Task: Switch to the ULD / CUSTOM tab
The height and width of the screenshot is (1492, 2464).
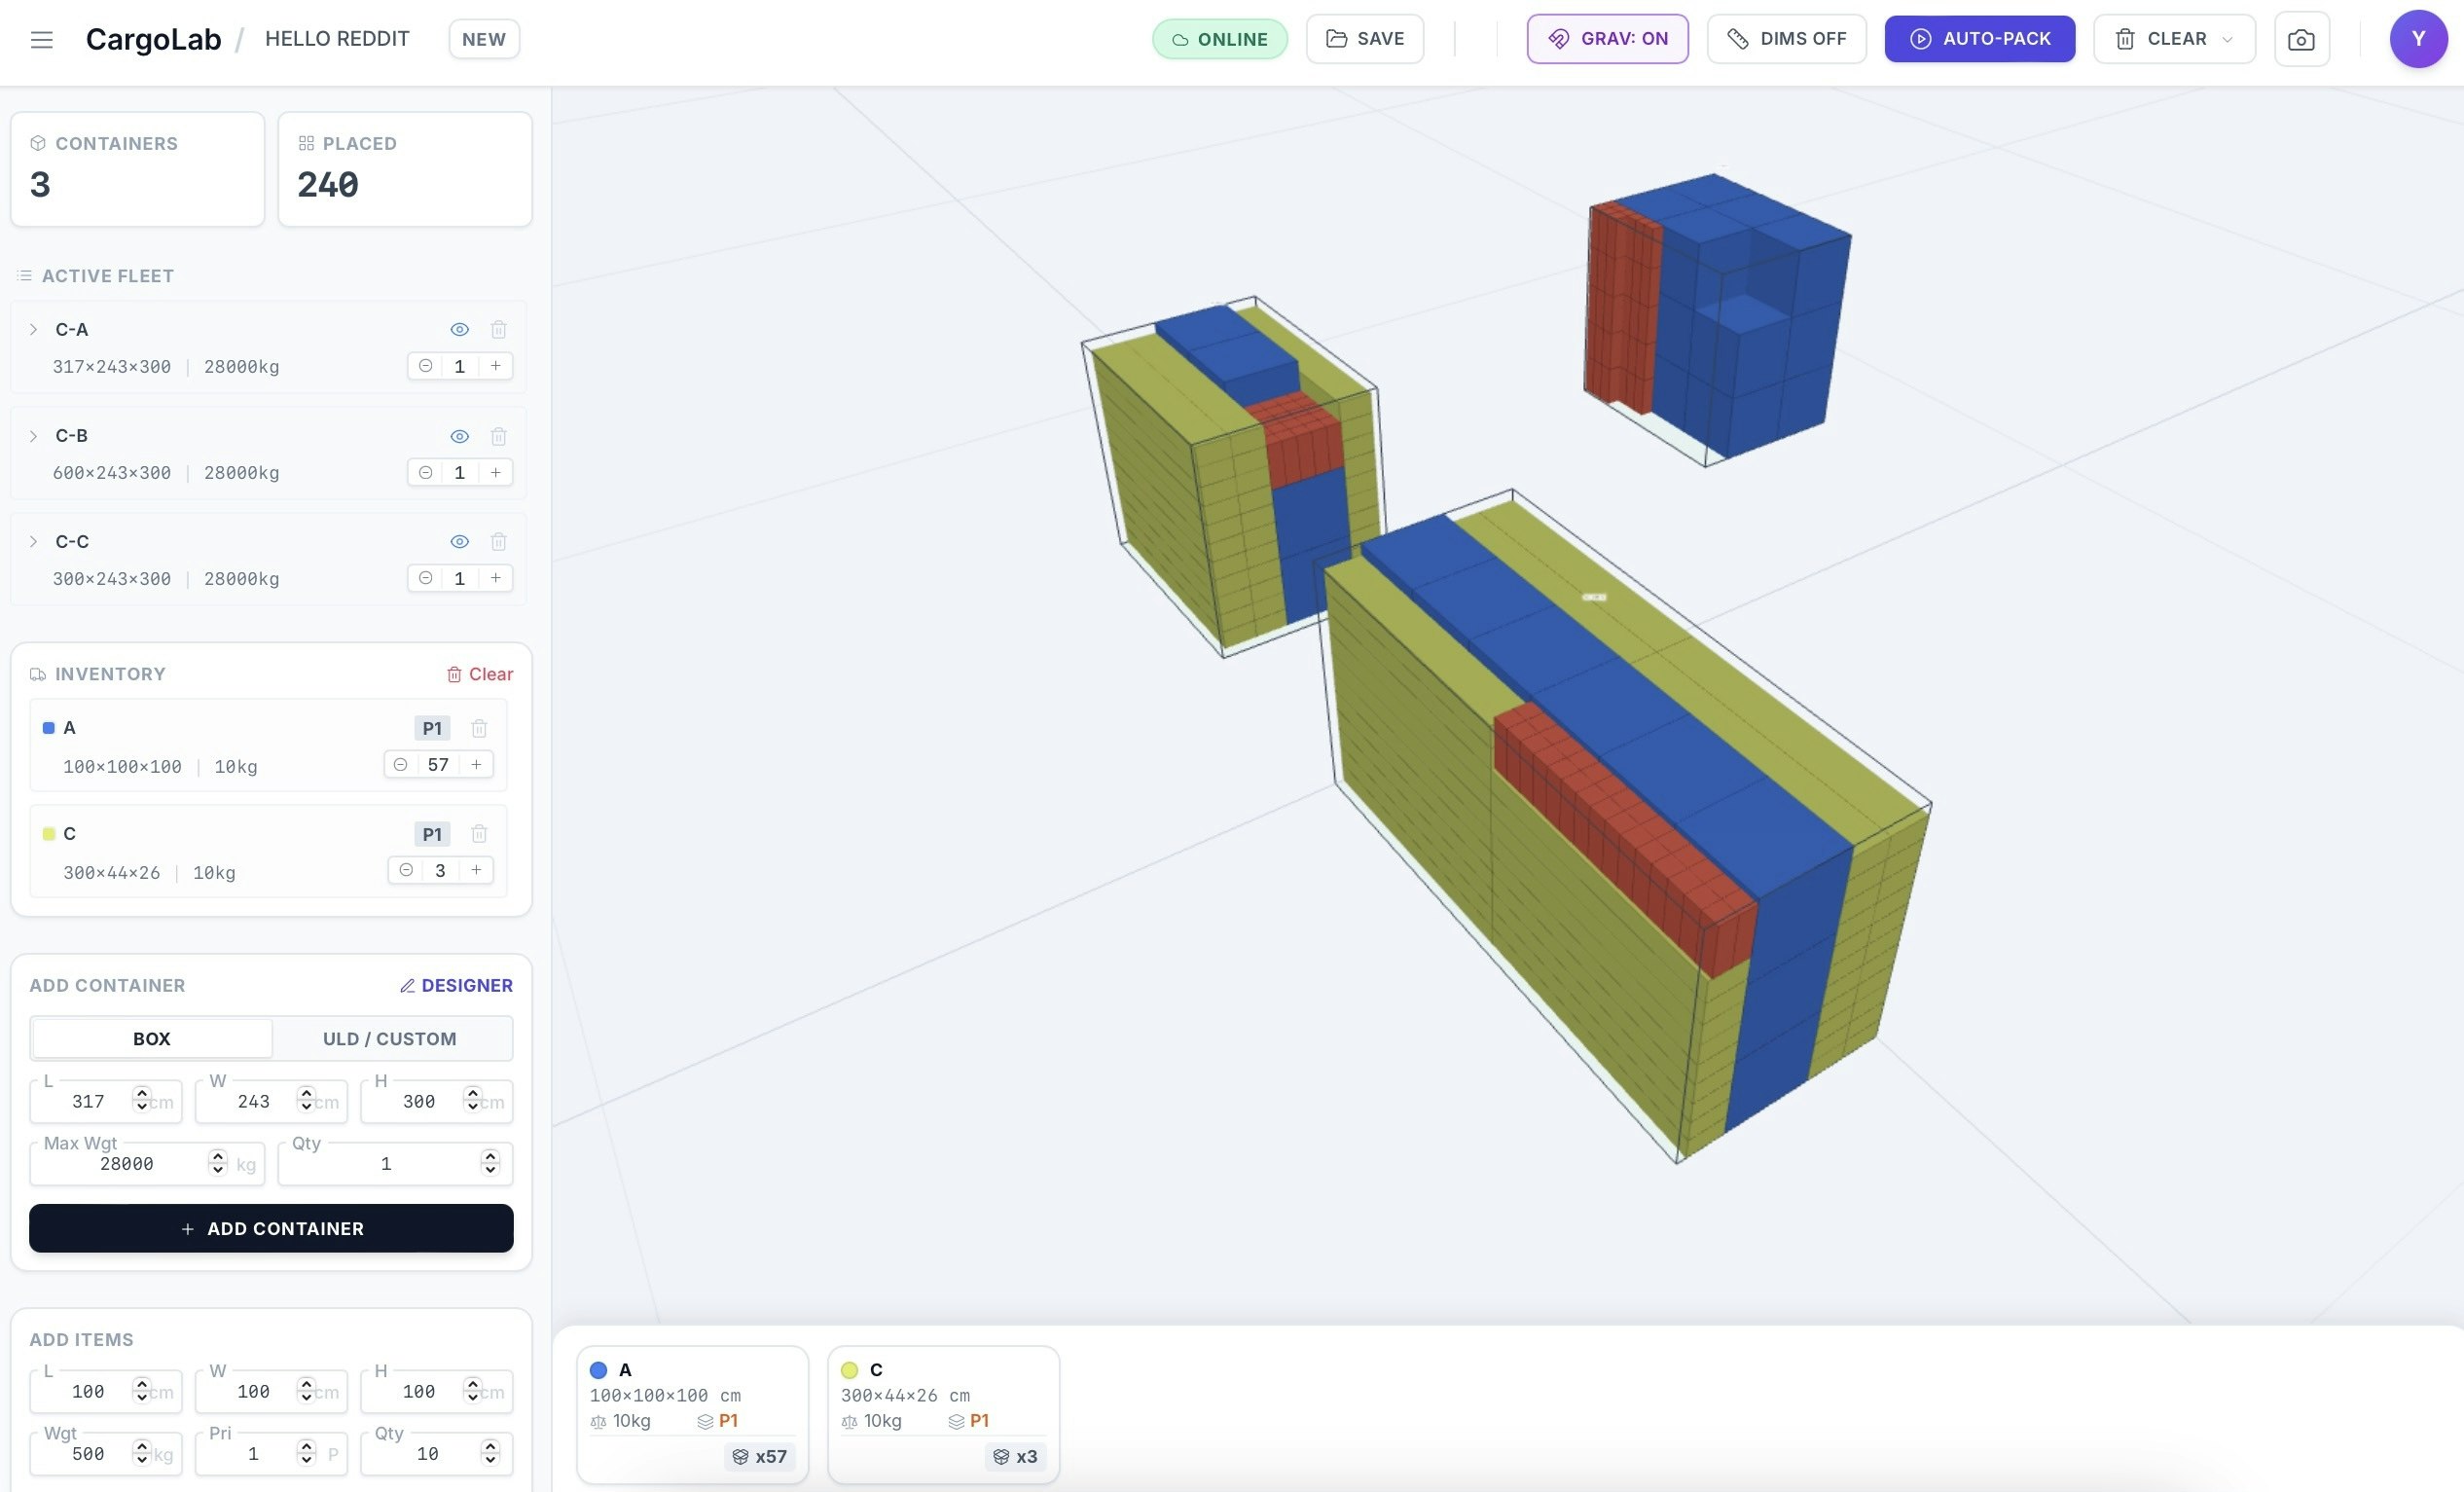Action: [x=390, y=1038]
